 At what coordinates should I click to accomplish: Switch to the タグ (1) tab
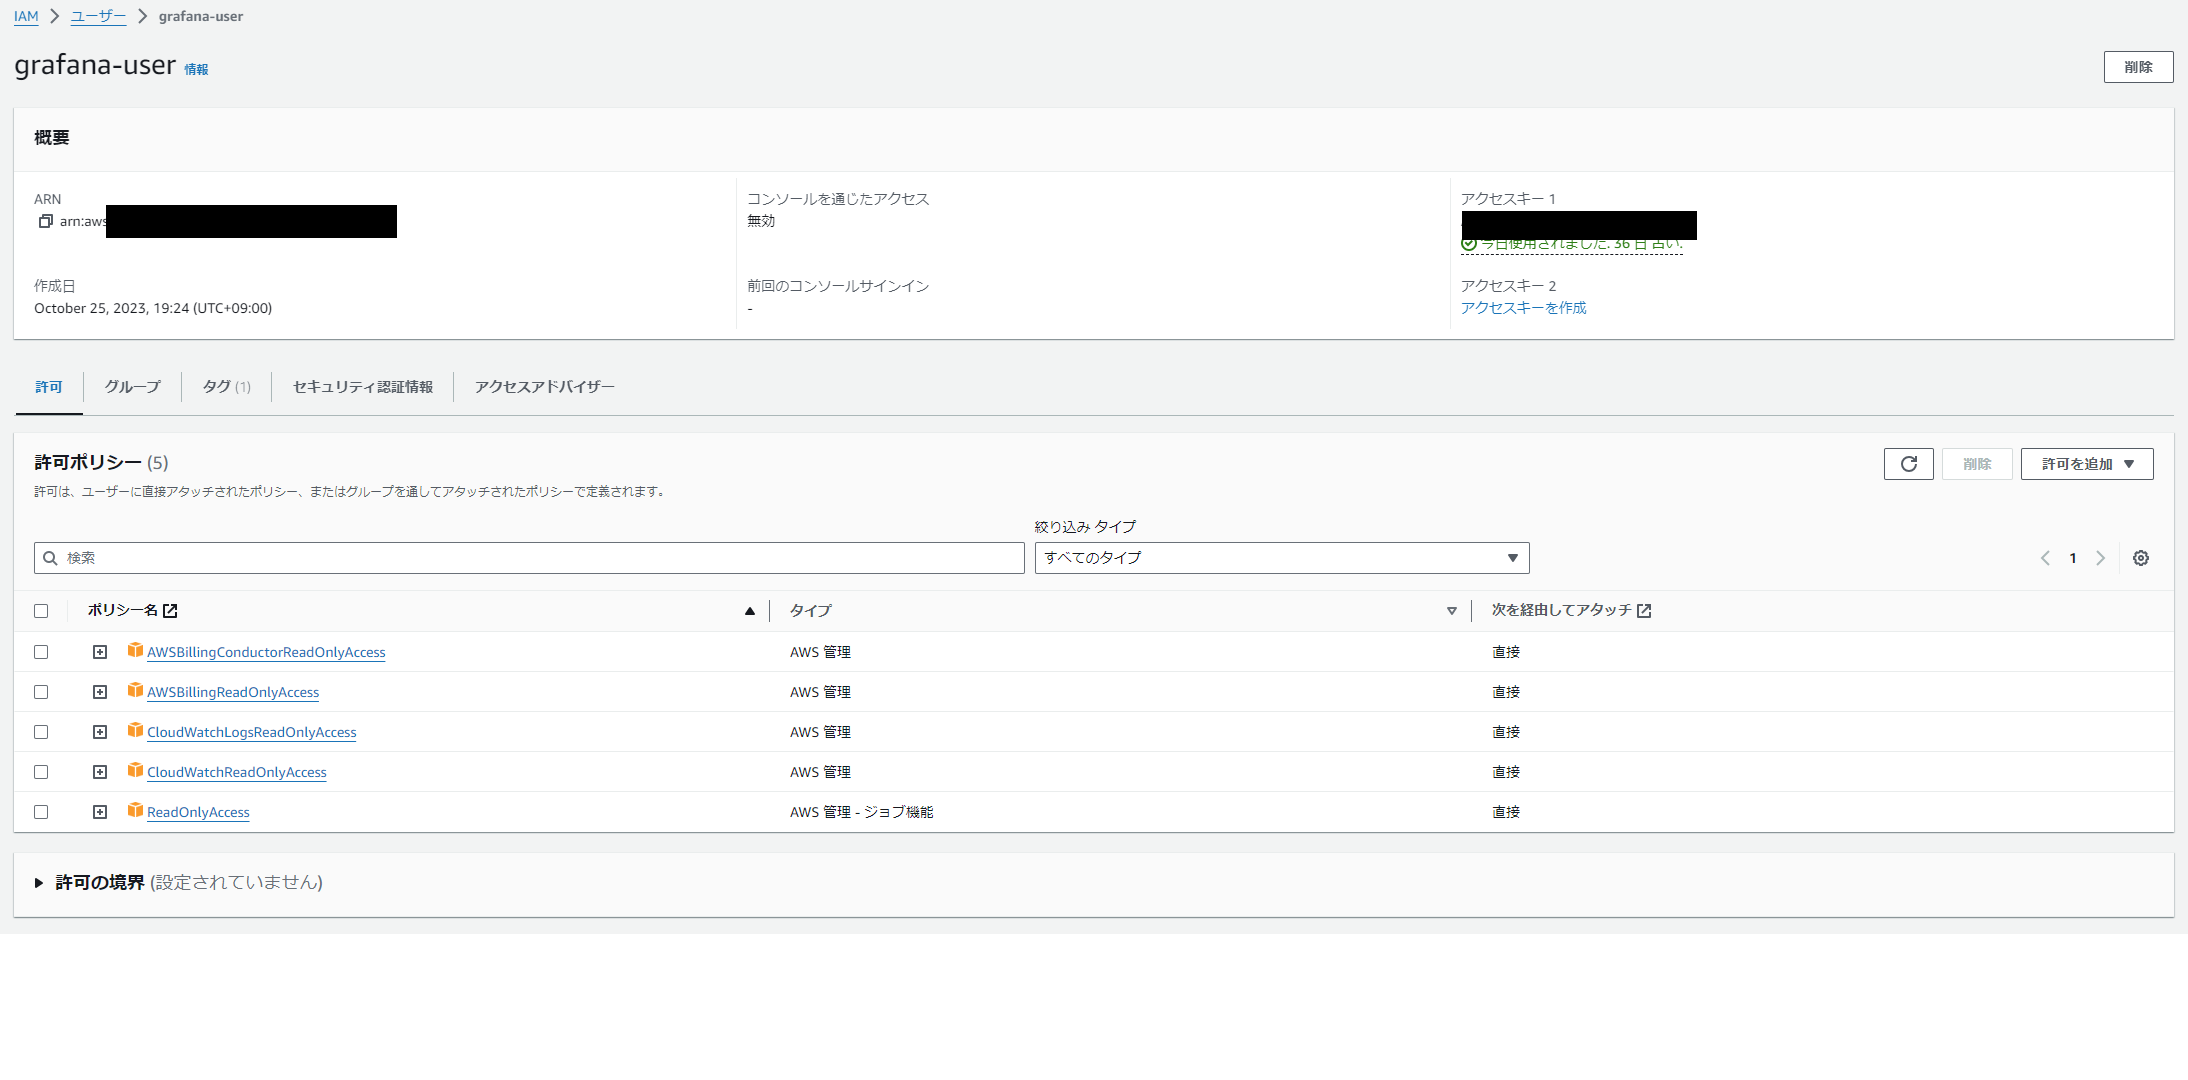coord(226,387)
